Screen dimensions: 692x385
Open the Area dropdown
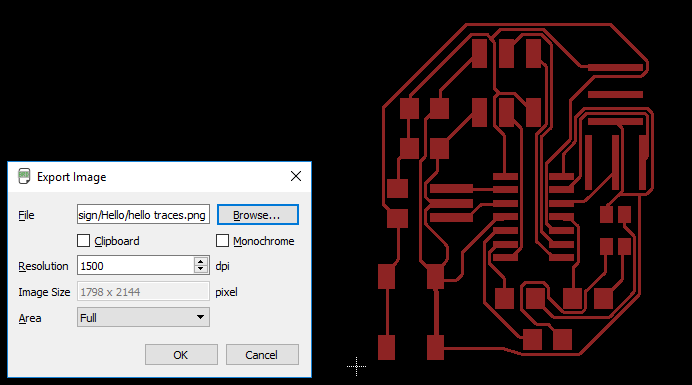[x=143, y=317]
